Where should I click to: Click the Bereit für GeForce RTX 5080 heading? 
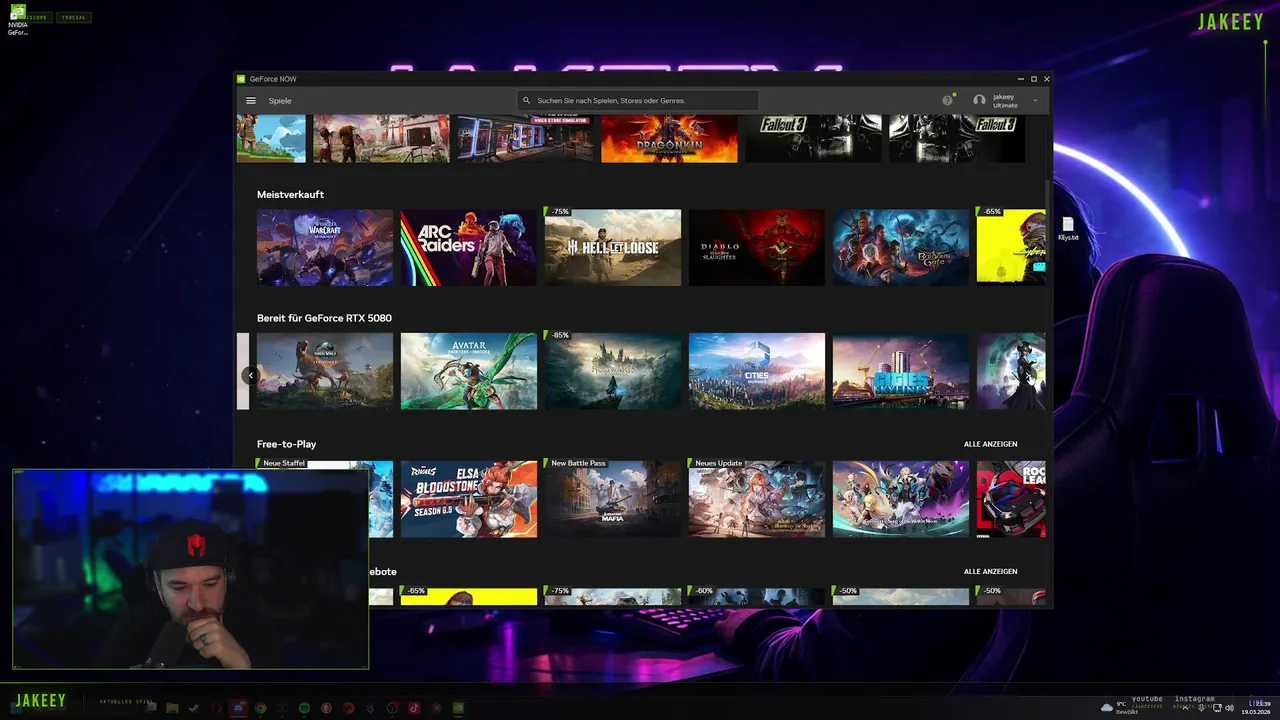324,318
